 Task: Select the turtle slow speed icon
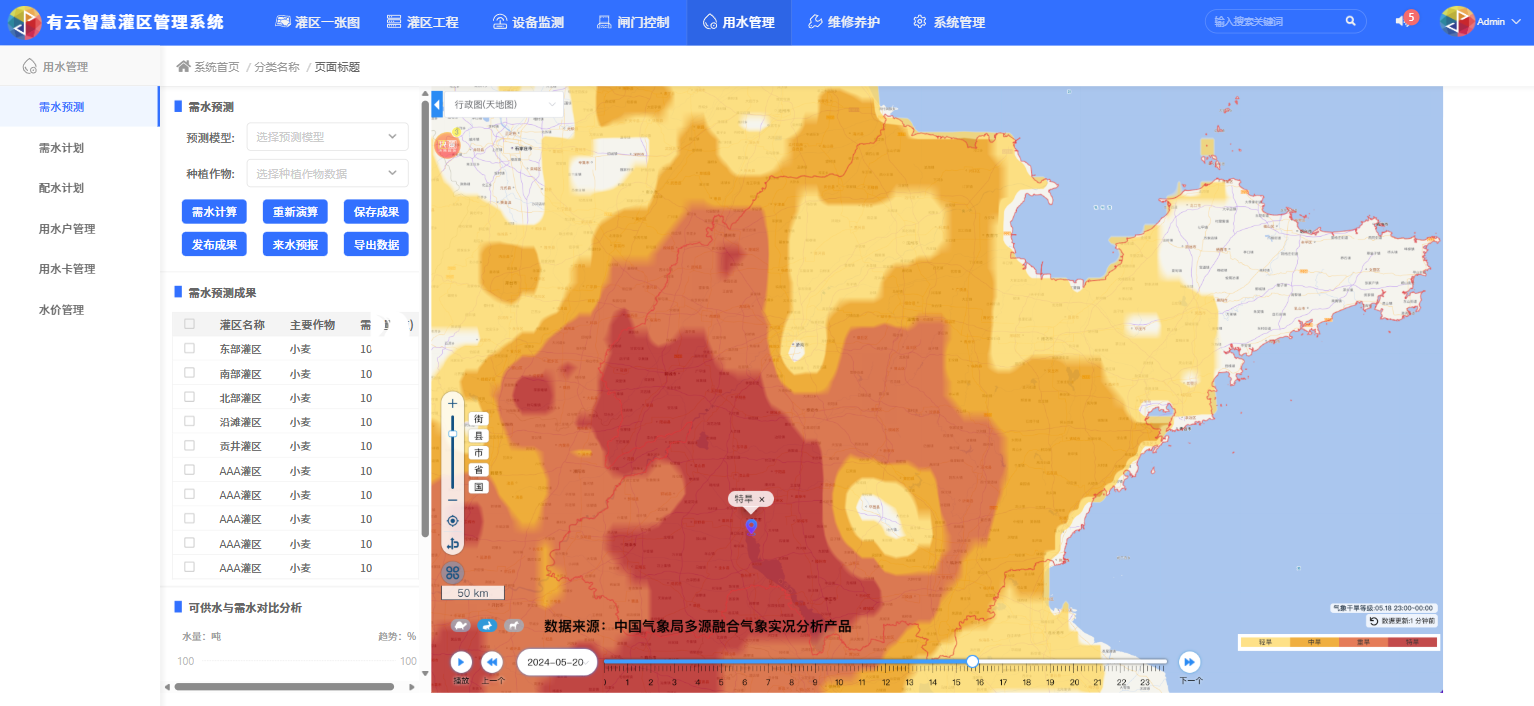point(461,625)
